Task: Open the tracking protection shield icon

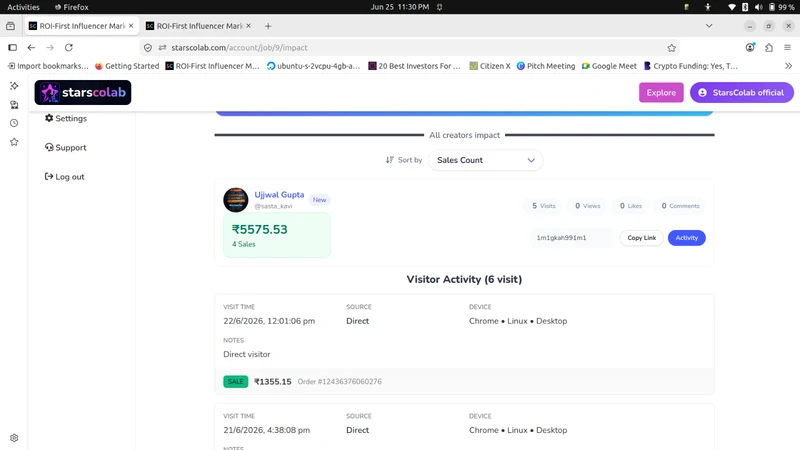Action: [x=148, y=47]
